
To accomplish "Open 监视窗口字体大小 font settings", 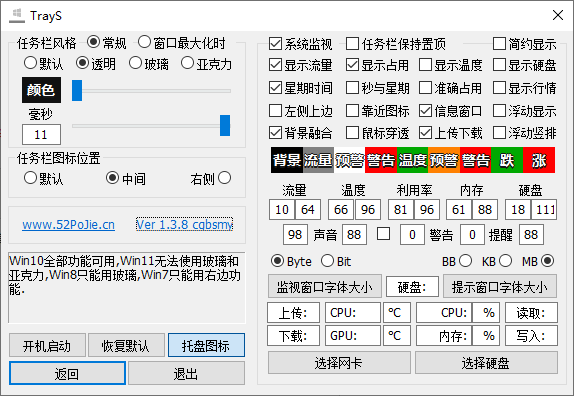I will tap(325, 287).
